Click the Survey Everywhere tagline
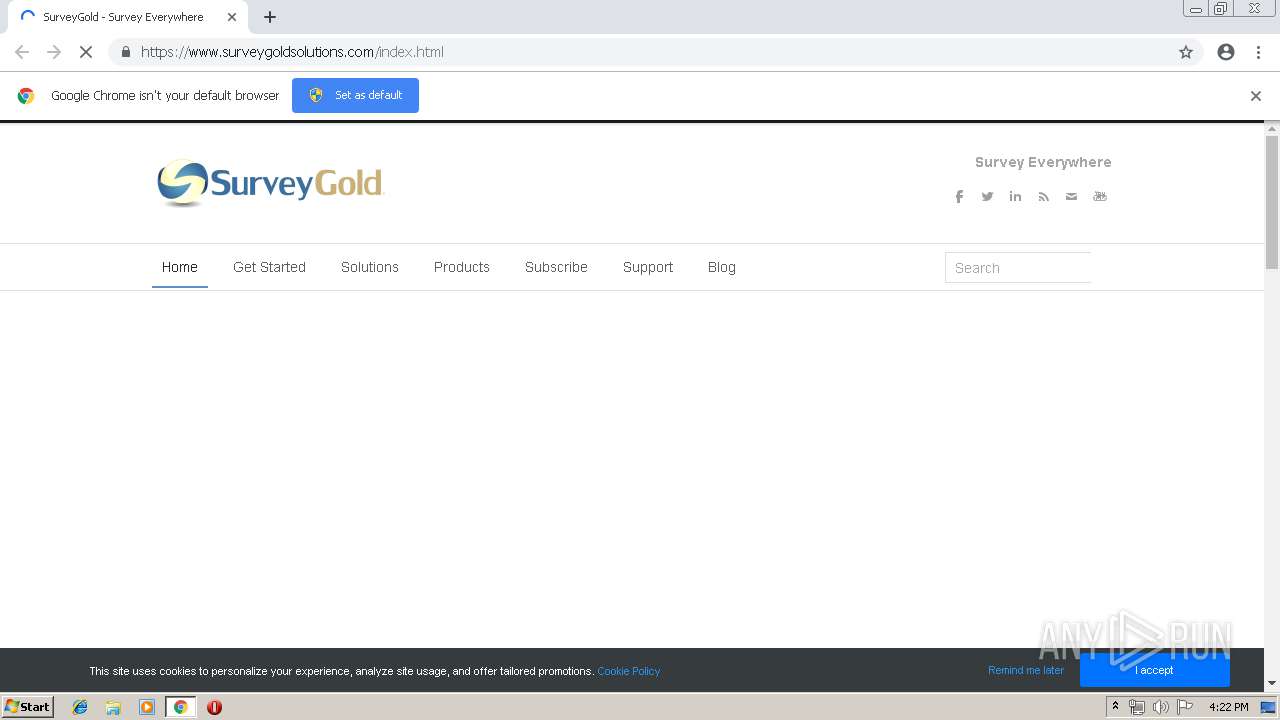The height and width of the screenshot is (720, 1280). (x=1043, y=162)
